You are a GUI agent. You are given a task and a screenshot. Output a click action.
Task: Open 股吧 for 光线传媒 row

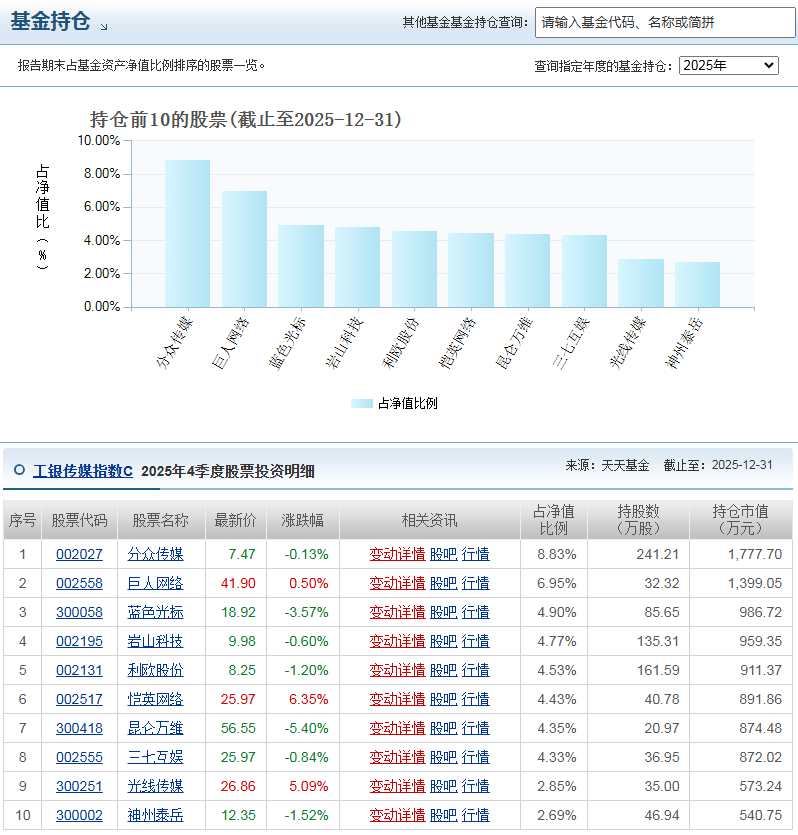tap(443, 786)
